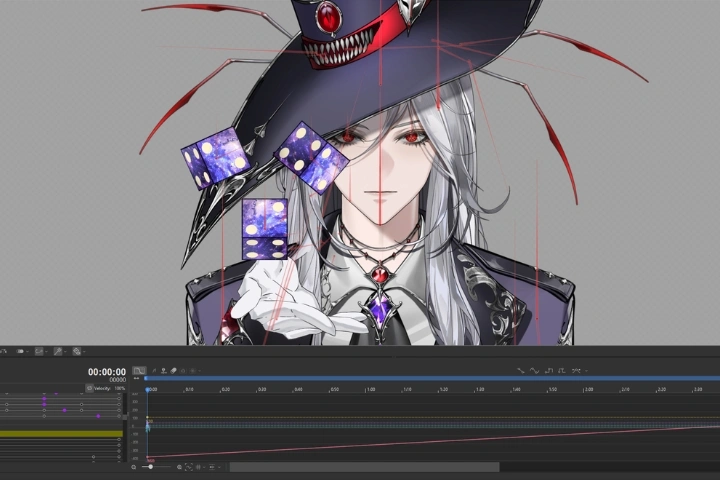Click the graph-curve icon in top toolbar
720x480 pixels.
click(39, 351)
